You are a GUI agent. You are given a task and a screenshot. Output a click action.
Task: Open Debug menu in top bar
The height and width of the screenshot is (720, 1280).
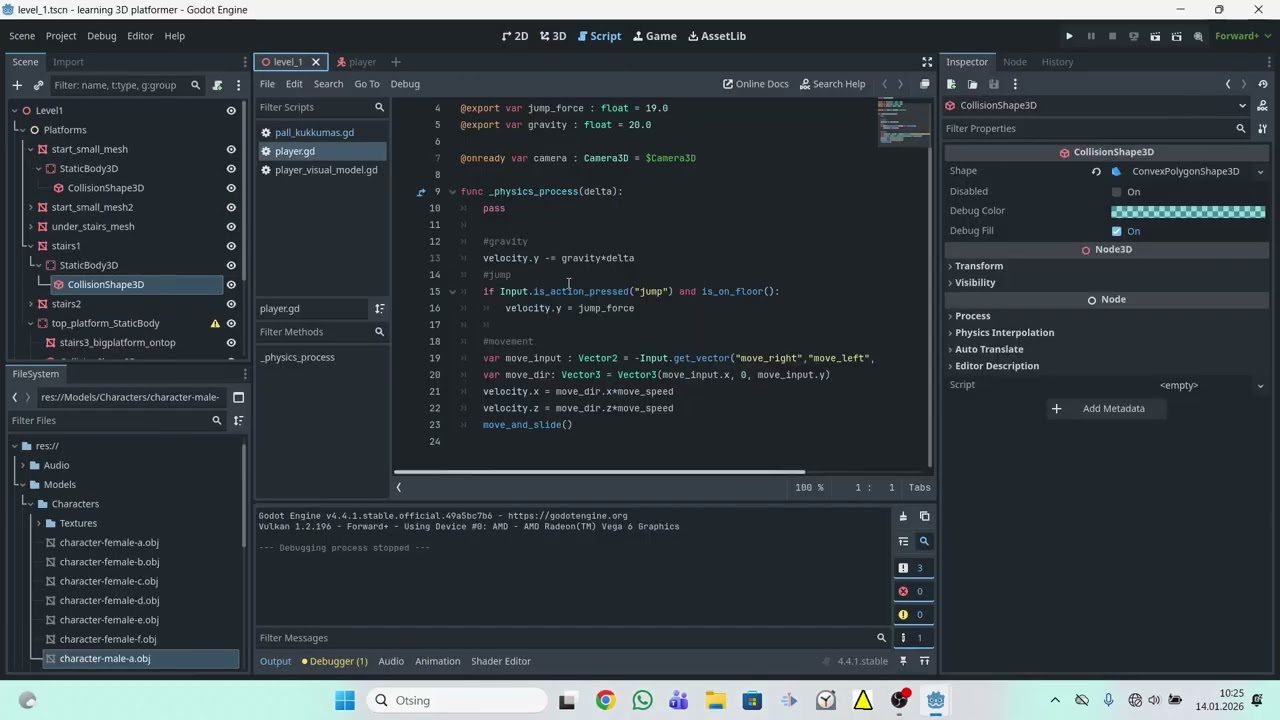(x=101, y=36)
